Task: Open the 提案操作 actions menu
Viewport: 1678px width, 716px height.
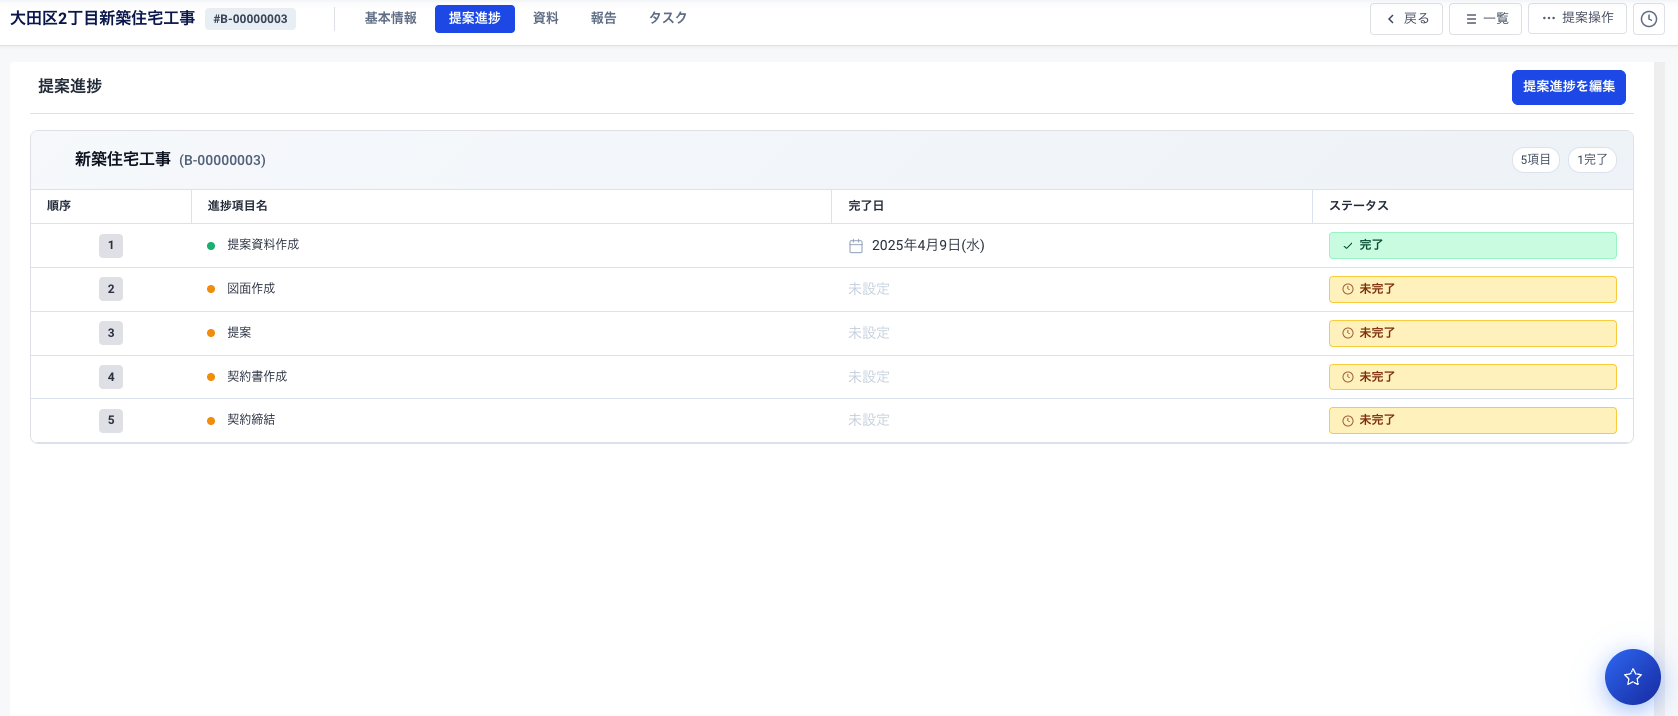Action: click(x=1577, y=19)
